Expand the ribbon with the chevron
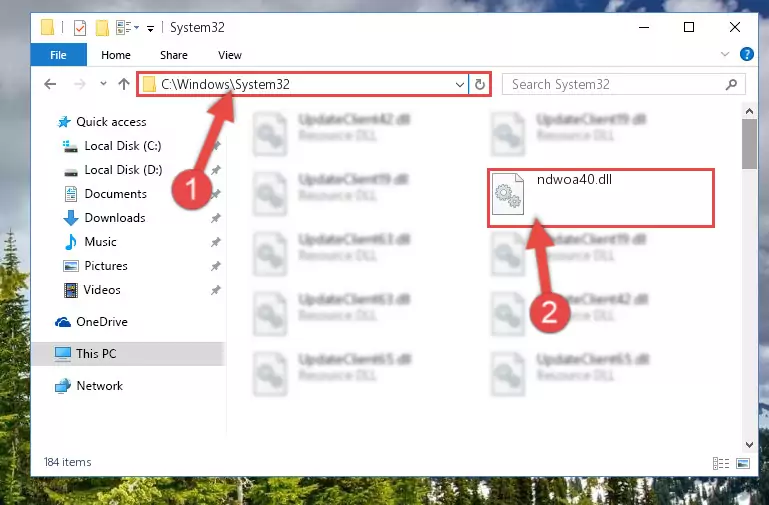 click(724, 54)
